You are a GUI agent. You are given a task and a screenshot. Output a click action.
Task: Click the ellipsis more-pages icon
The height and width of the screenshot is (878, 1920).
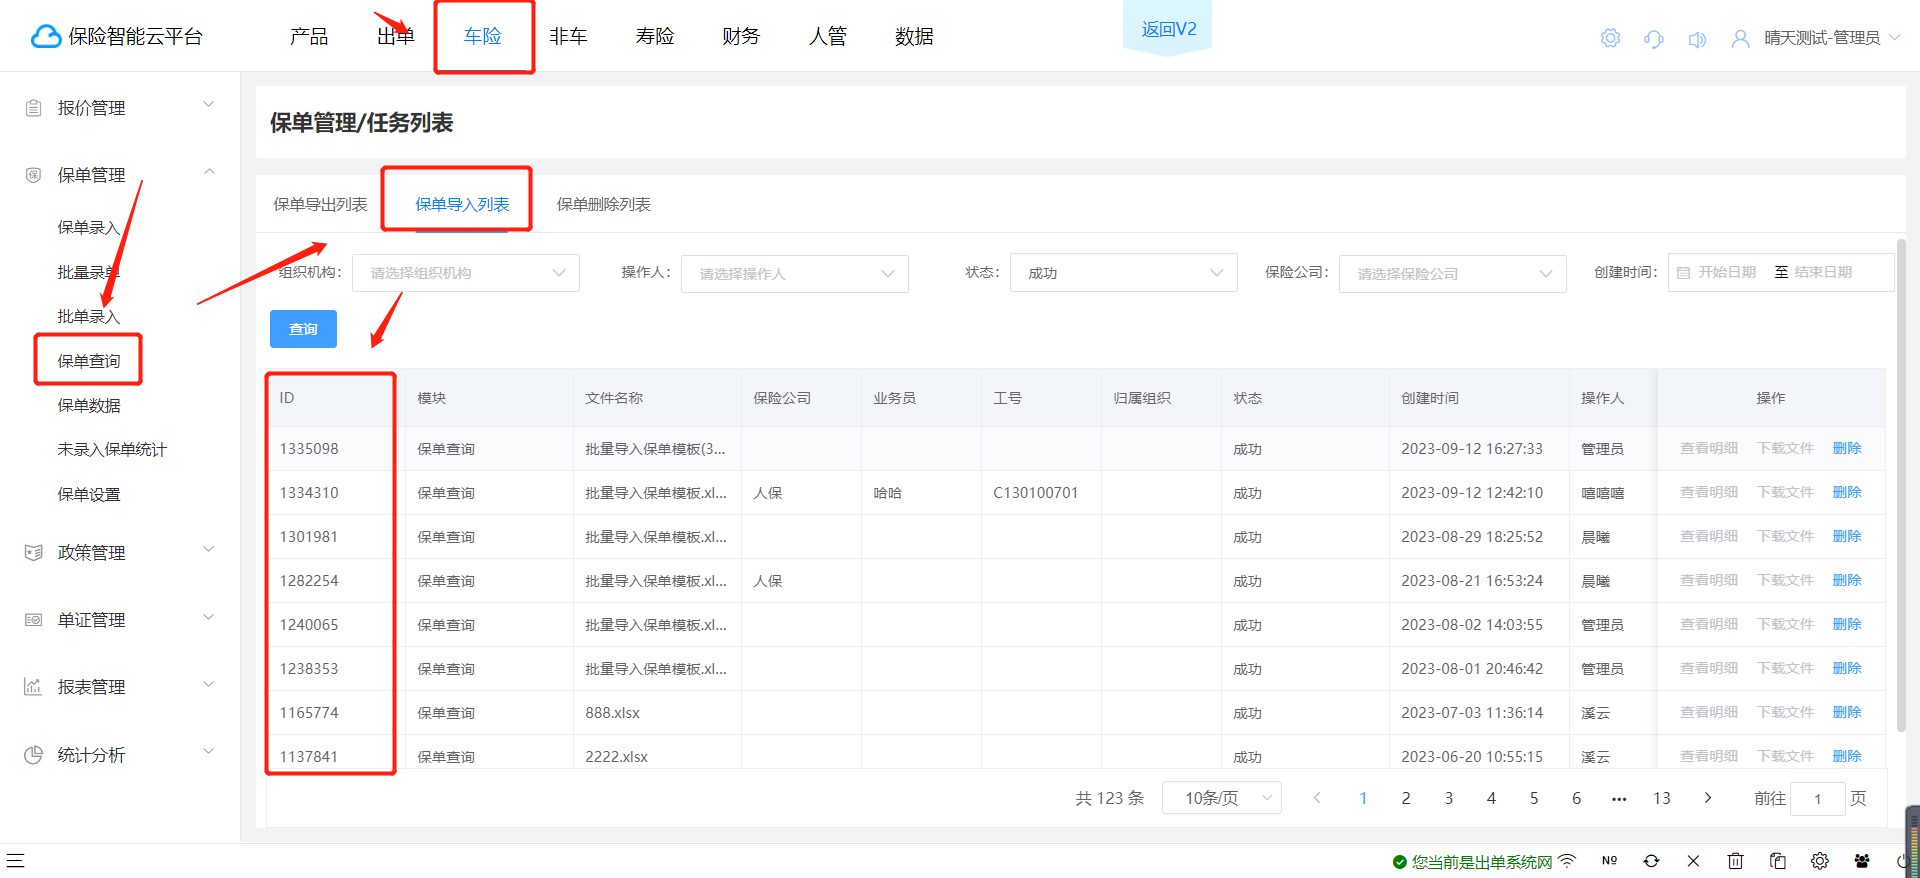1619,799
